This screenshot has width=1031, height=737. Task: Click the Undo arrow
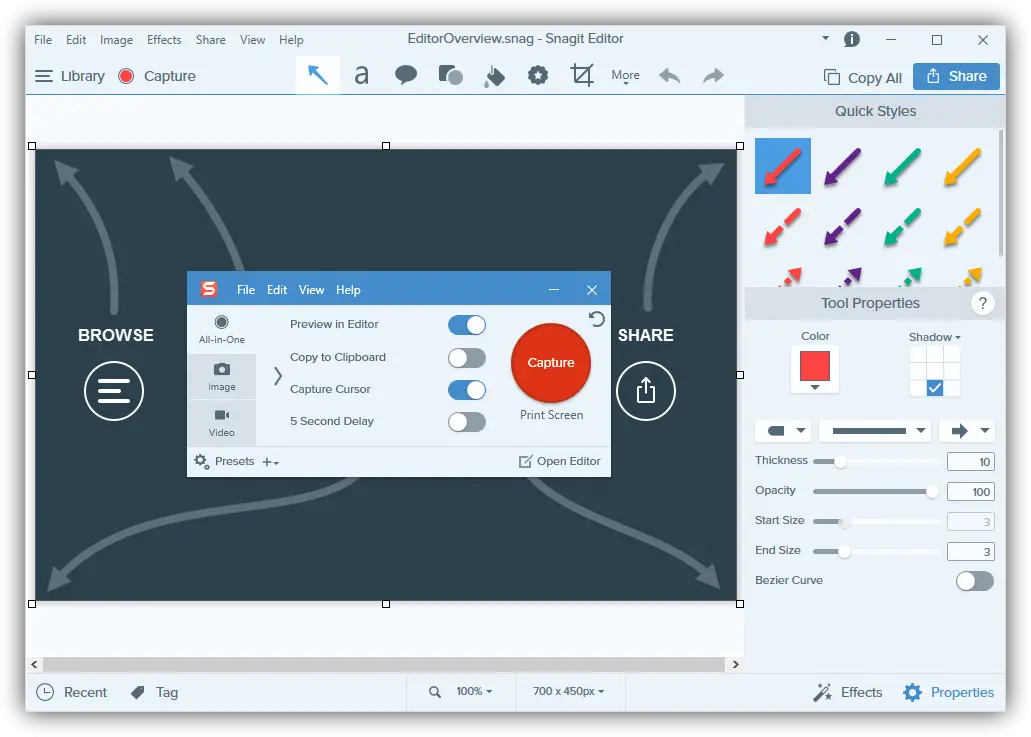pos(669,76)
